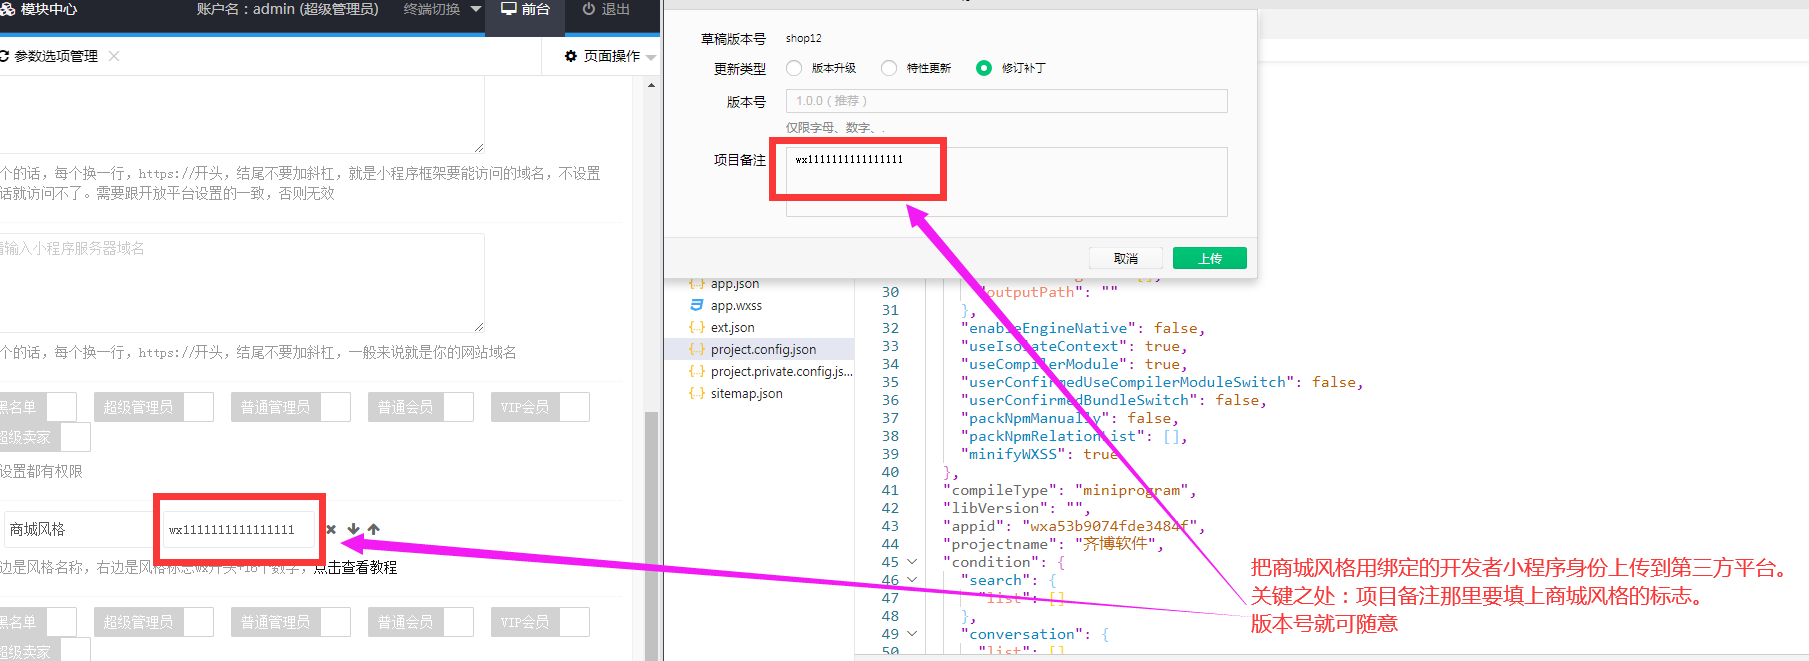Image resolution: width=1809 pixels, height=661 pixels.
Task: Open the 点击查看教程 tutorial link
Action: 356,567
